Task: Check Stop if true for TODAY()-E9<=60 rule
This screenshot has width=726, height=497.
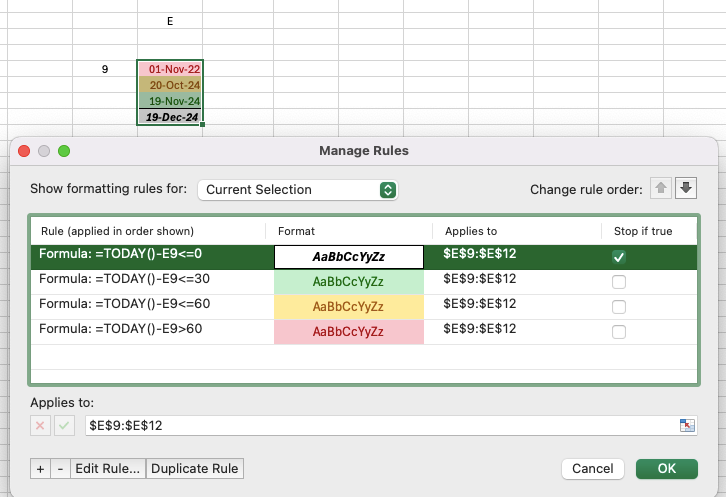Action: pos(619,307)
